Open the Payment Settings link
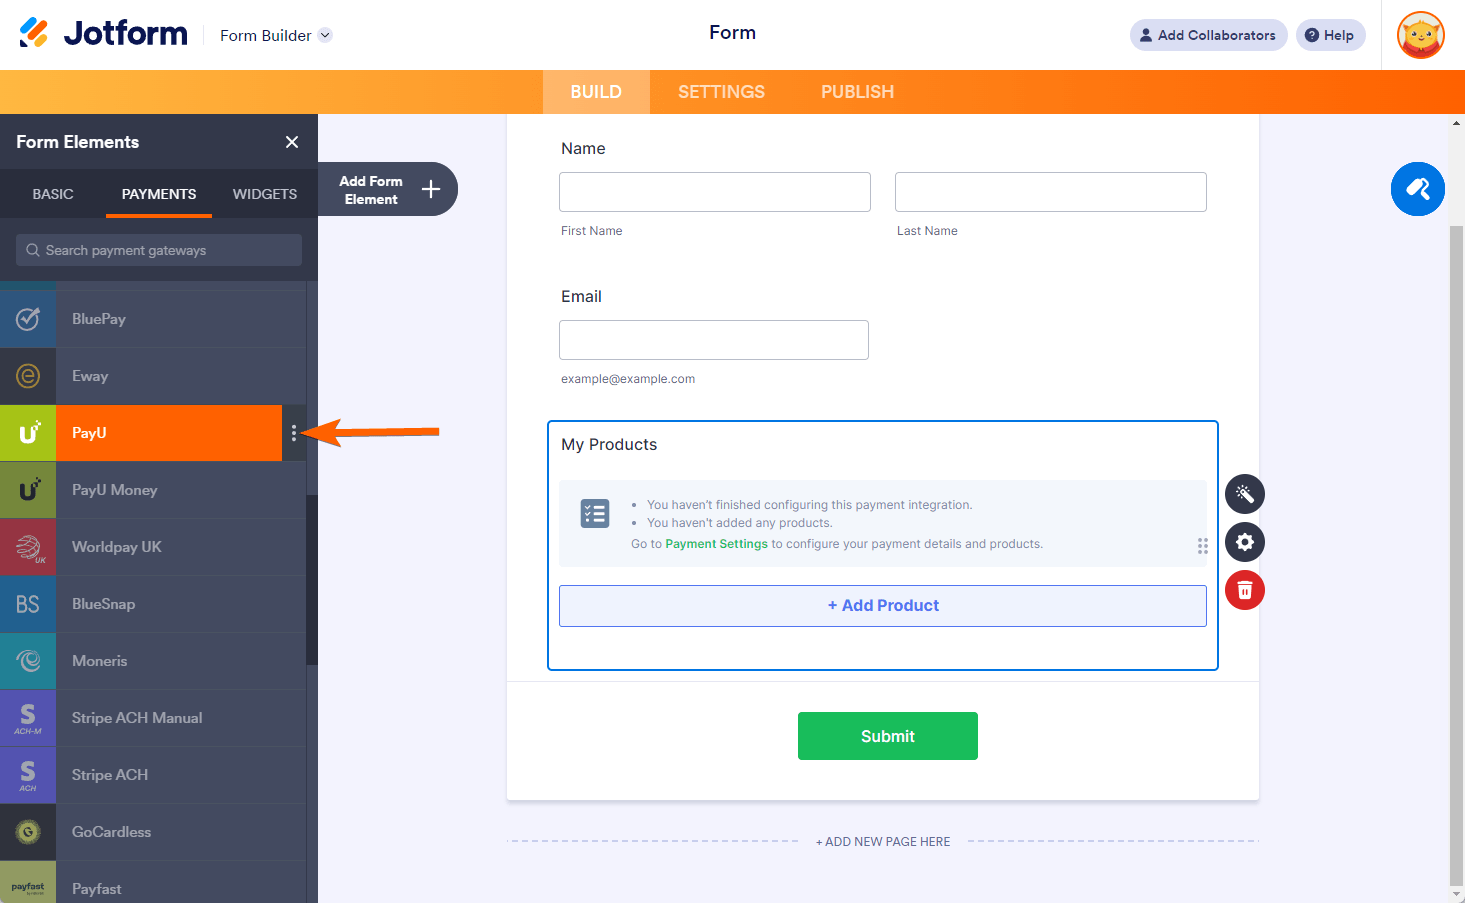 tap(716, 544)
